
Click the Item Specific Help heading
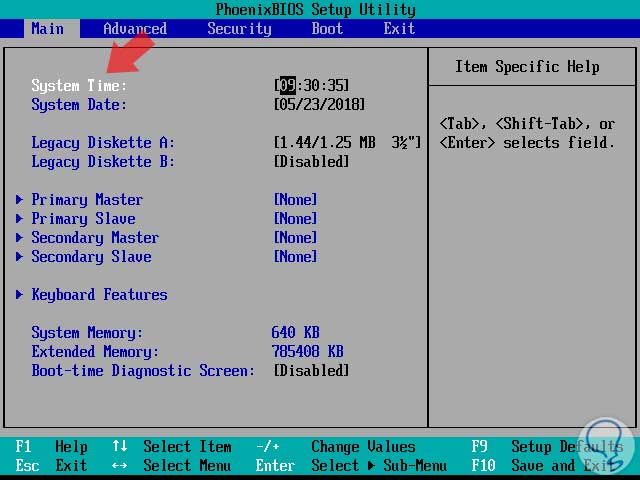527,67
